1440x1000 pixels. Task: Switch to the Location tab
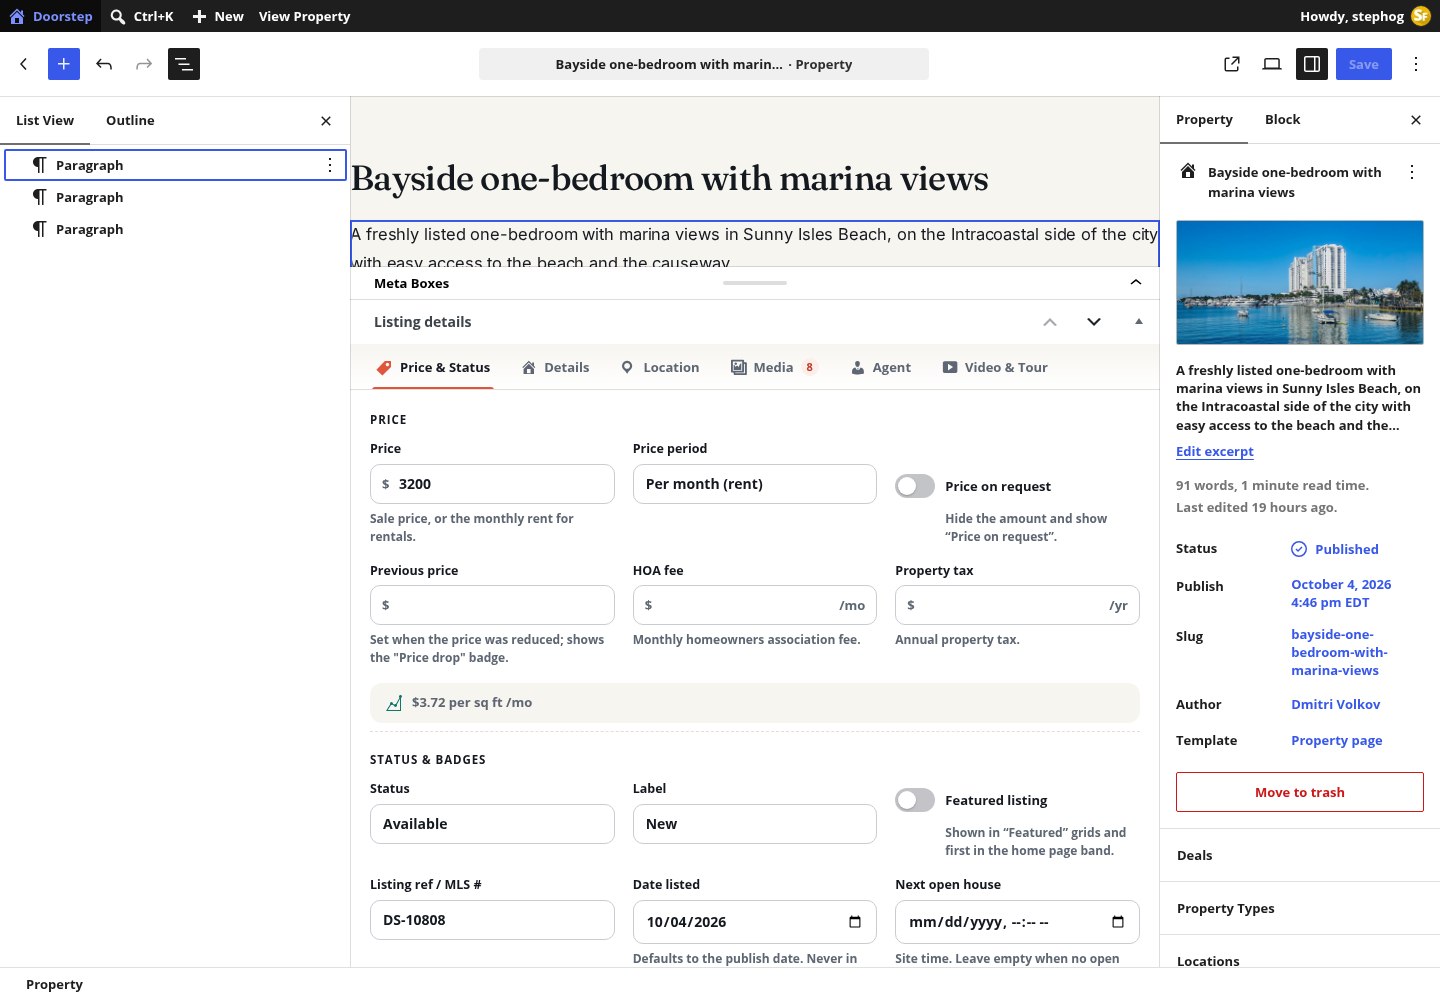[x=660, y=368]
